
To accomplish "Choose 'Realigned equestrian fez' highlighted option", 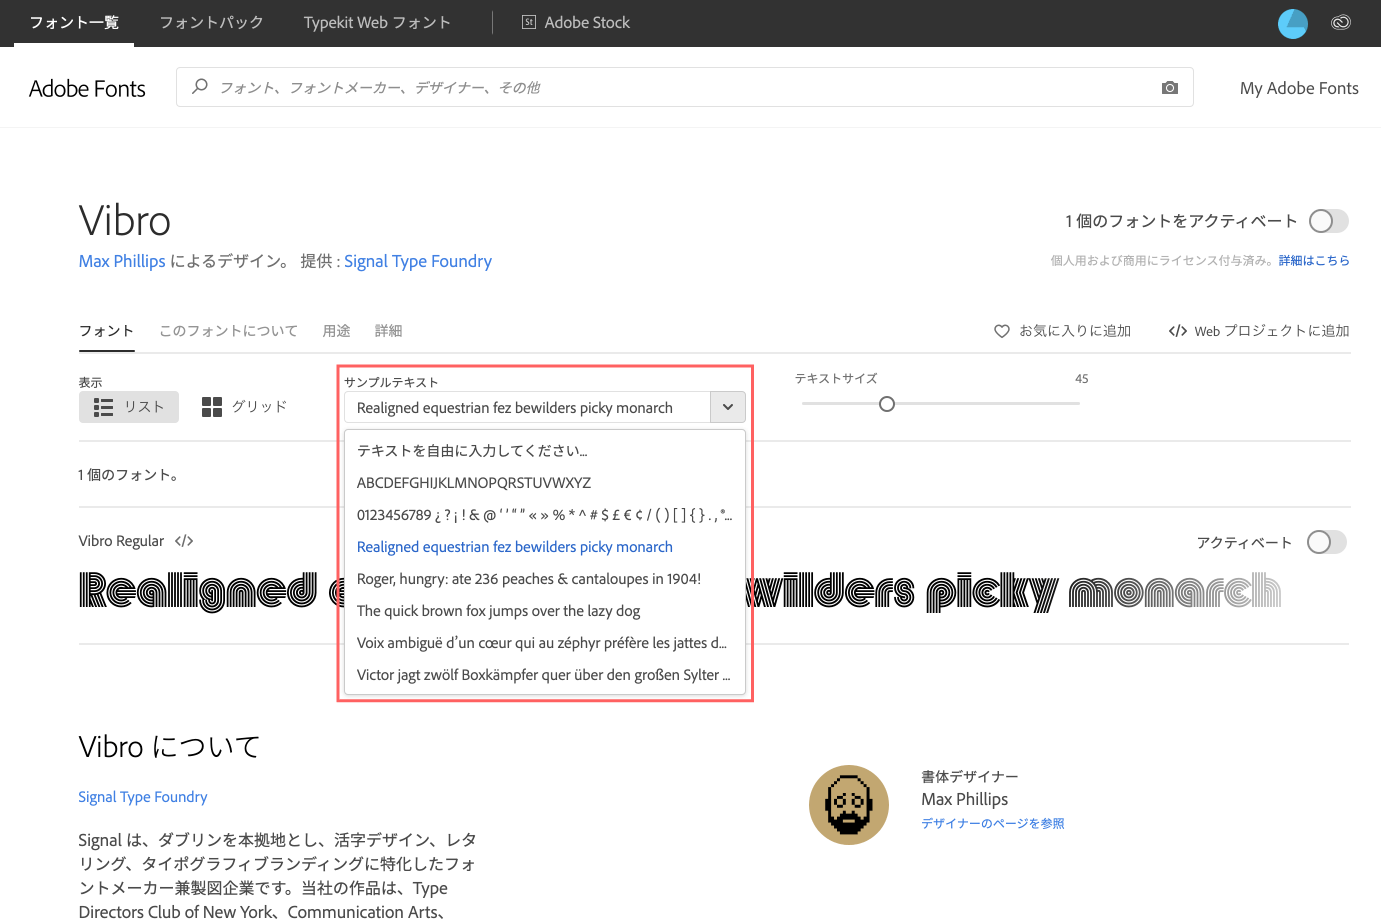I will pyautogui.click(x=545, y=547).
